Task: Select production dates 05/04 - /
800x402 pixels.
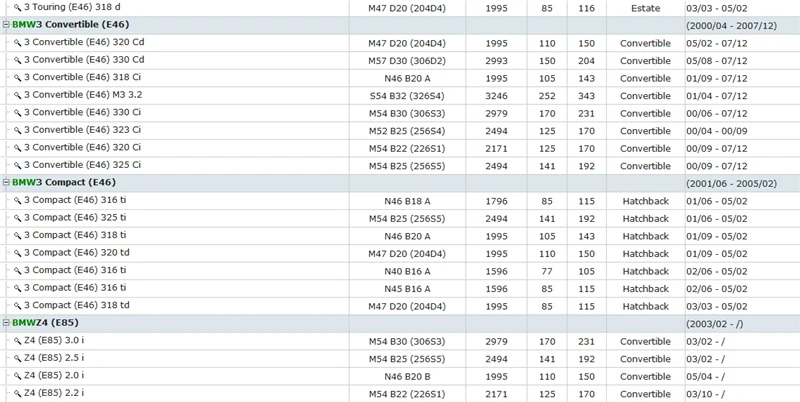Action: point(705,376)
